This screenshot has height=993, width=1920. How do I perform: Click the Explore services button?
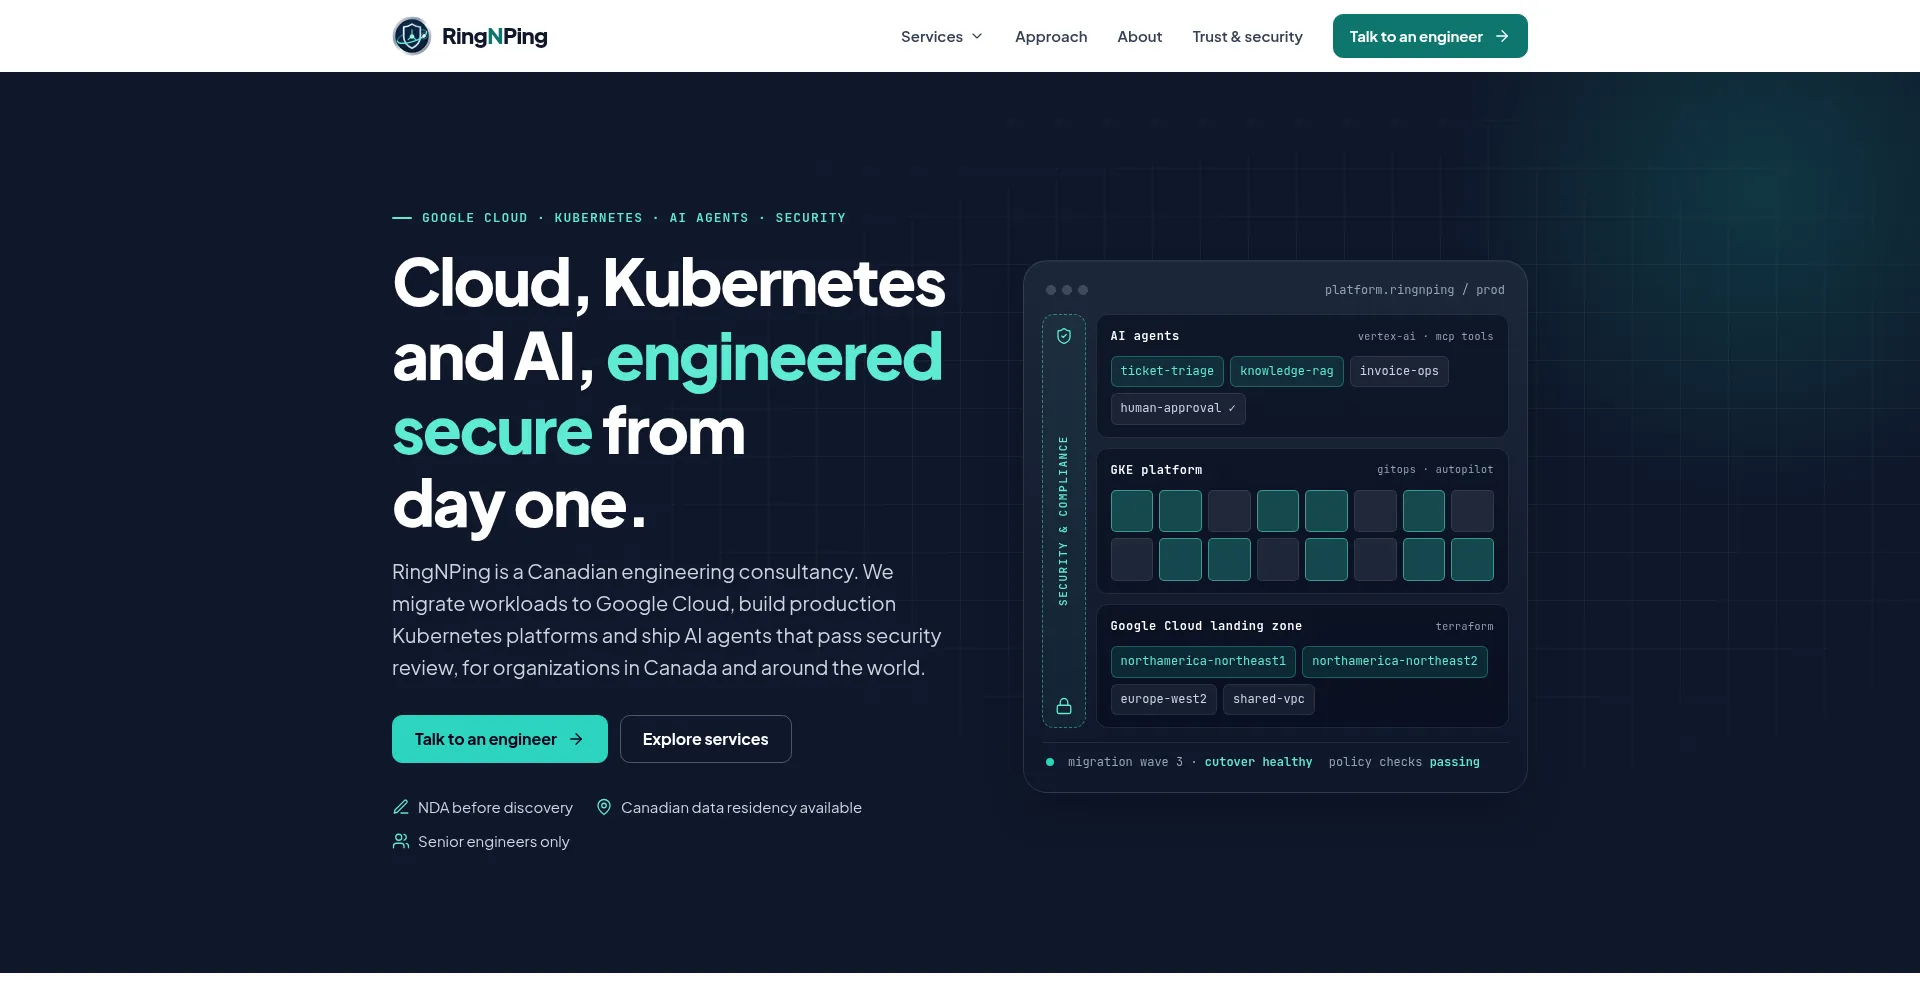[706, 739]
